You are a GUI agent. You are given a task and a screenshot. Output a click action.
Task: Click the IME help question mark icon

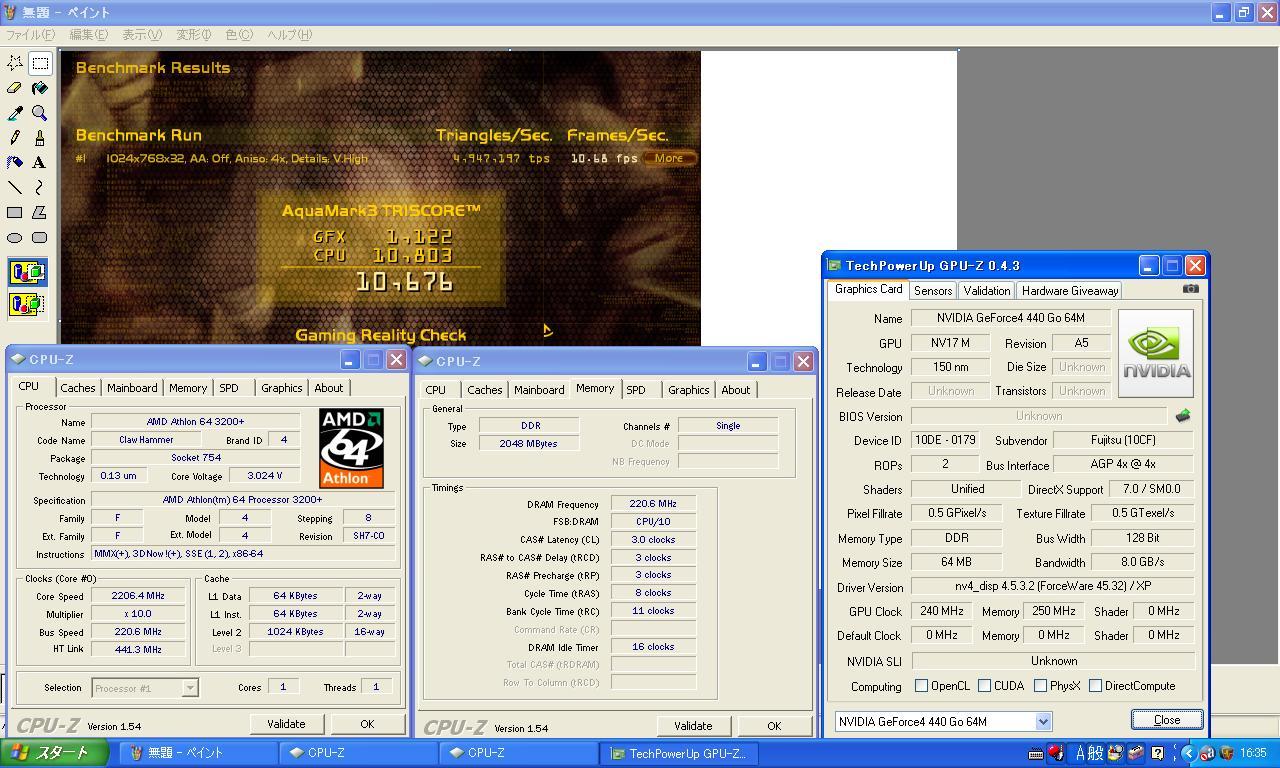pyautogui.click(x=1157, y=753)
